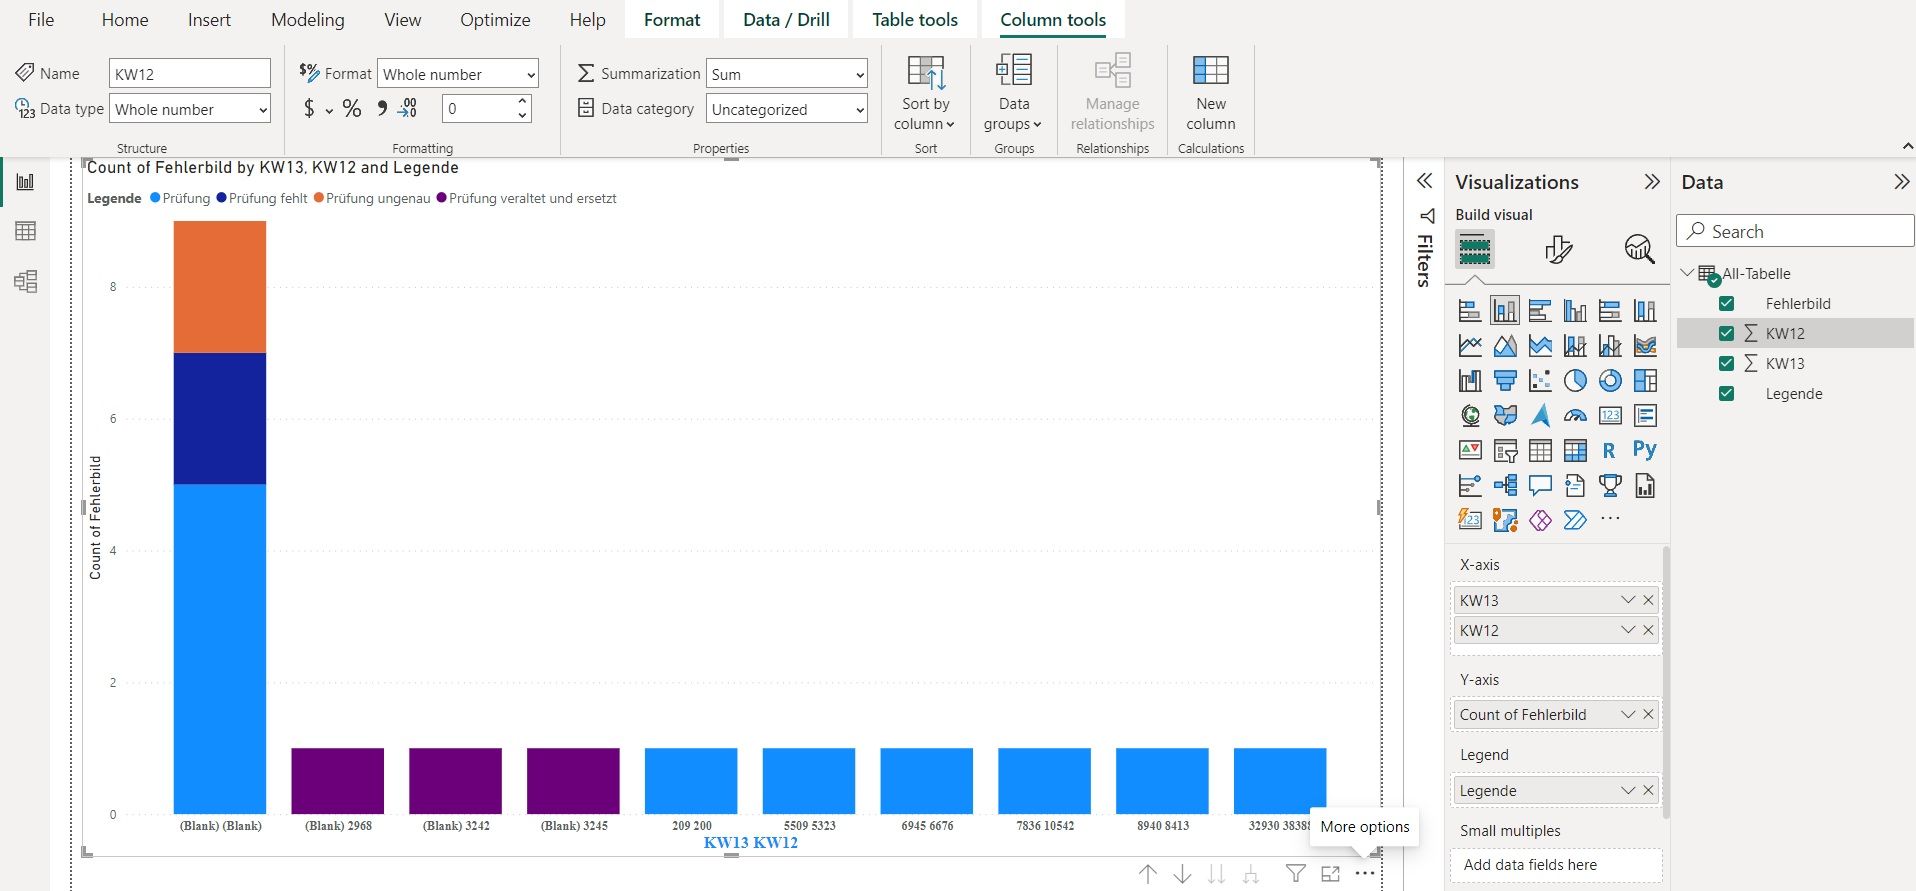
Task: Choose the Donut chart visualization
Action: [1610, 380]
